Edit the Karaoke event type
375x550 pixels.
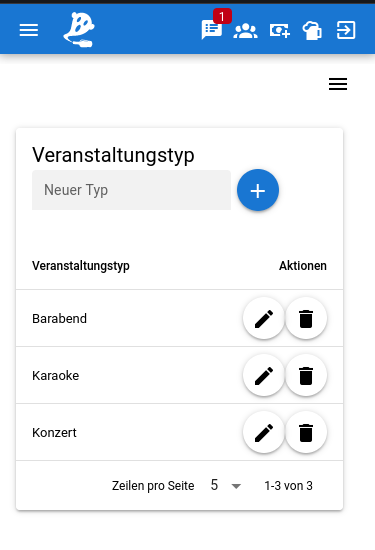(x=264, y=375)
